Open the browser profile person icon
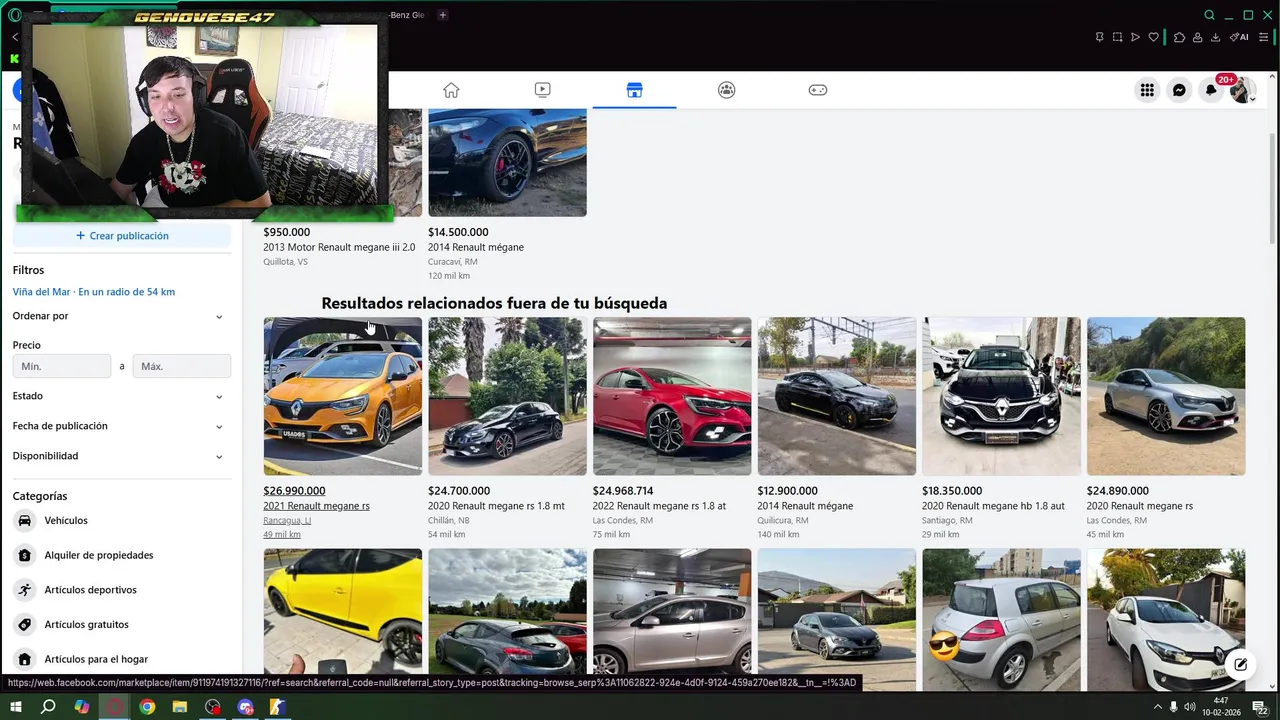Viewport: 1280px width, 720px height. 1197,37
